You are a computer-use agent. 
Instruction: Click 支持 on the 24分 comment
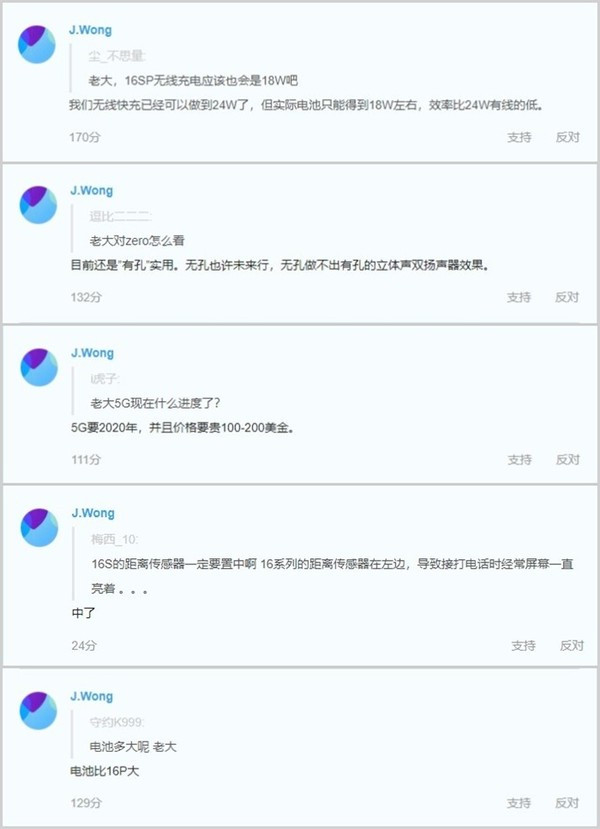(x=523, y=646)
